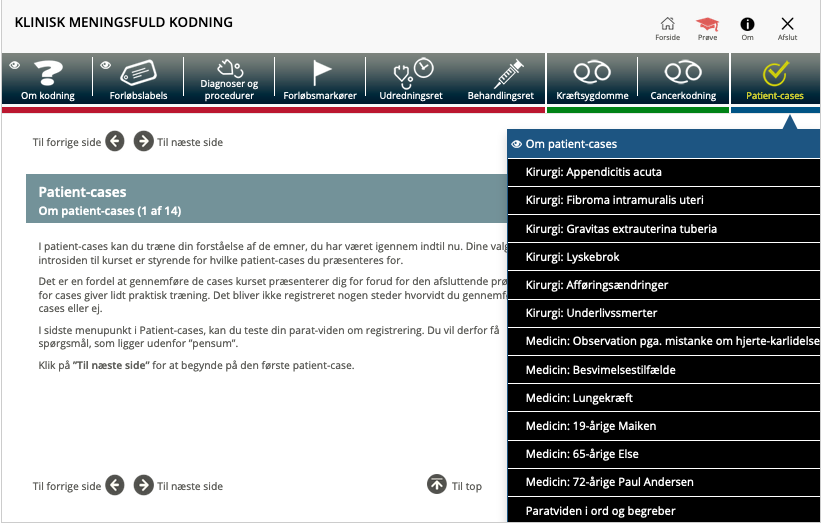Click the eye icon on Forløbslabels tab
Screen dimensions: 824x526
pyautogui.click(x=106, y=65)
